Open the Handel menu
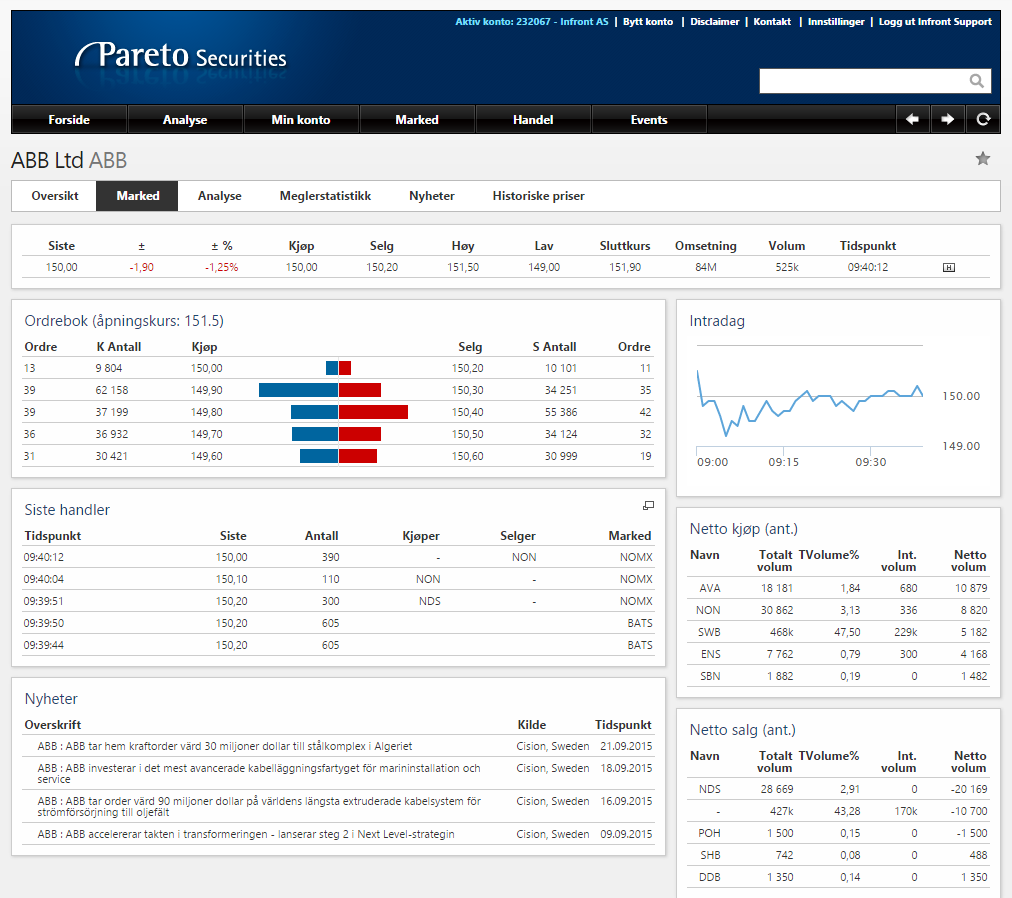Viewport: 1012px width, 898px height. [533, 119]
